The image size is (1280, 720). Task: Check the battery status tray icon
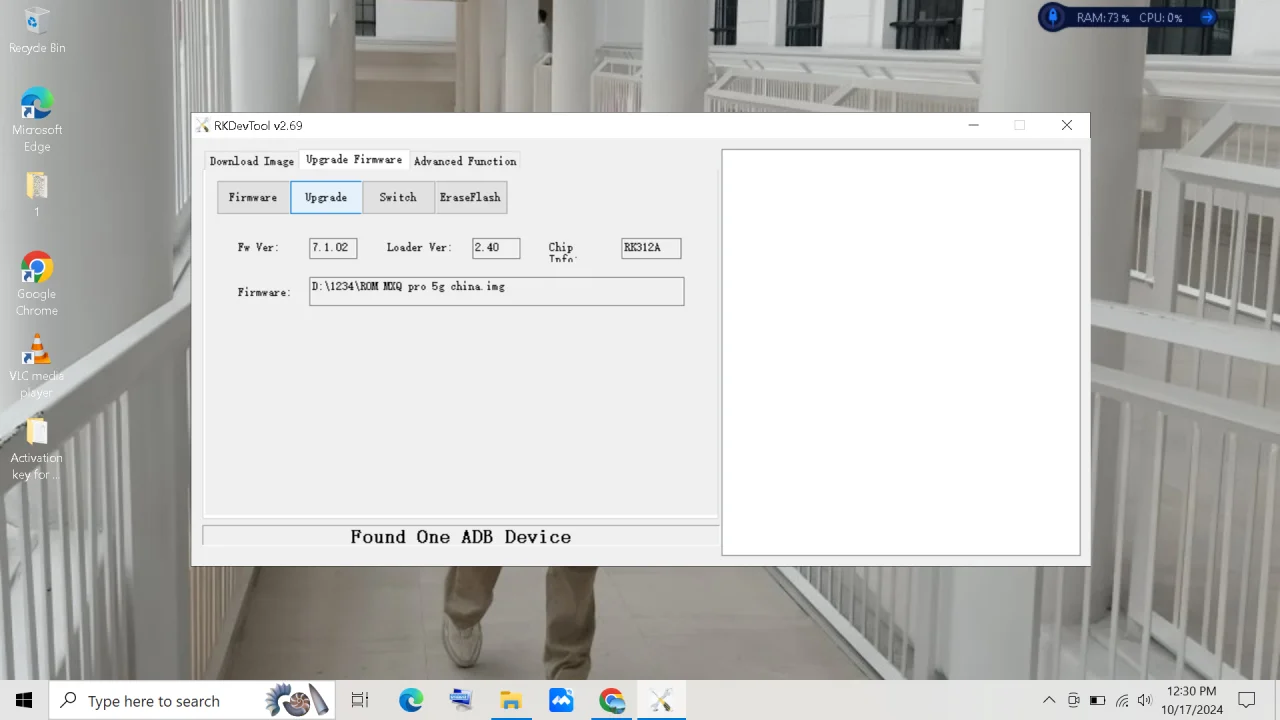(x=1097, y=701)
